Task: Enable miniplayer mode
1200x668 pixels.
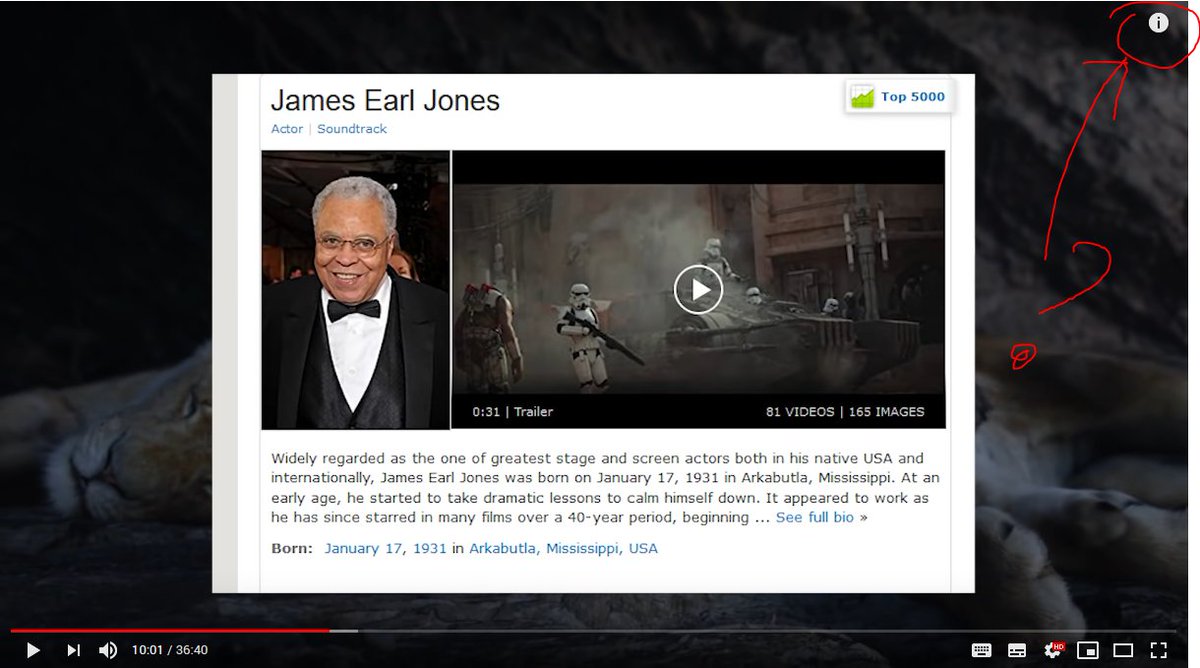Action: [1087, 650]
